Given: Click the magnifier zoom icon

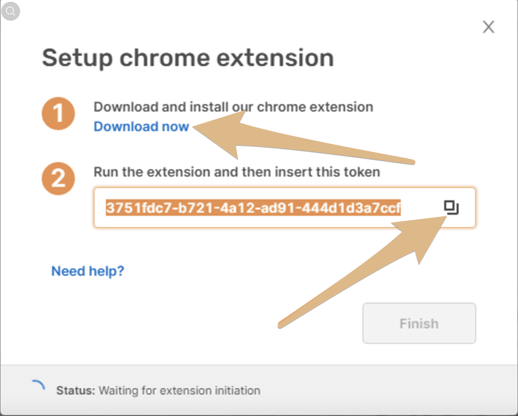Looking at the screenshot, I should tap(11, 11).
